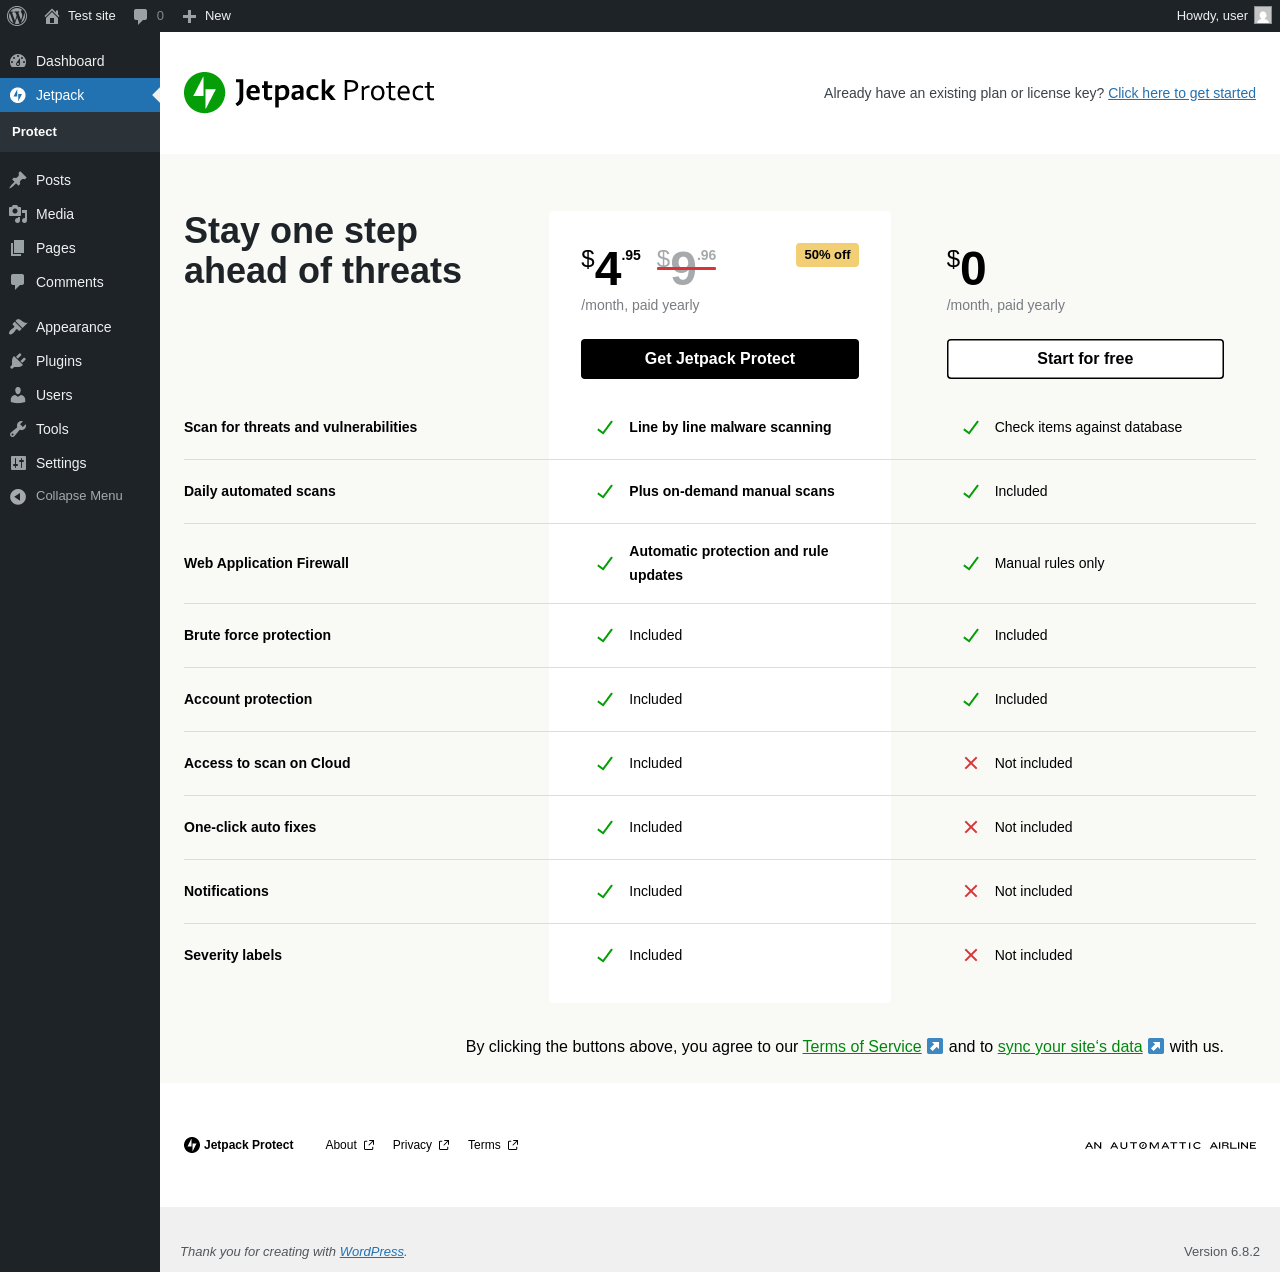The width and height of the screenshot is (1280, 1272).
Task: Click the Media icon in sidebar
Action: [18, 214]
